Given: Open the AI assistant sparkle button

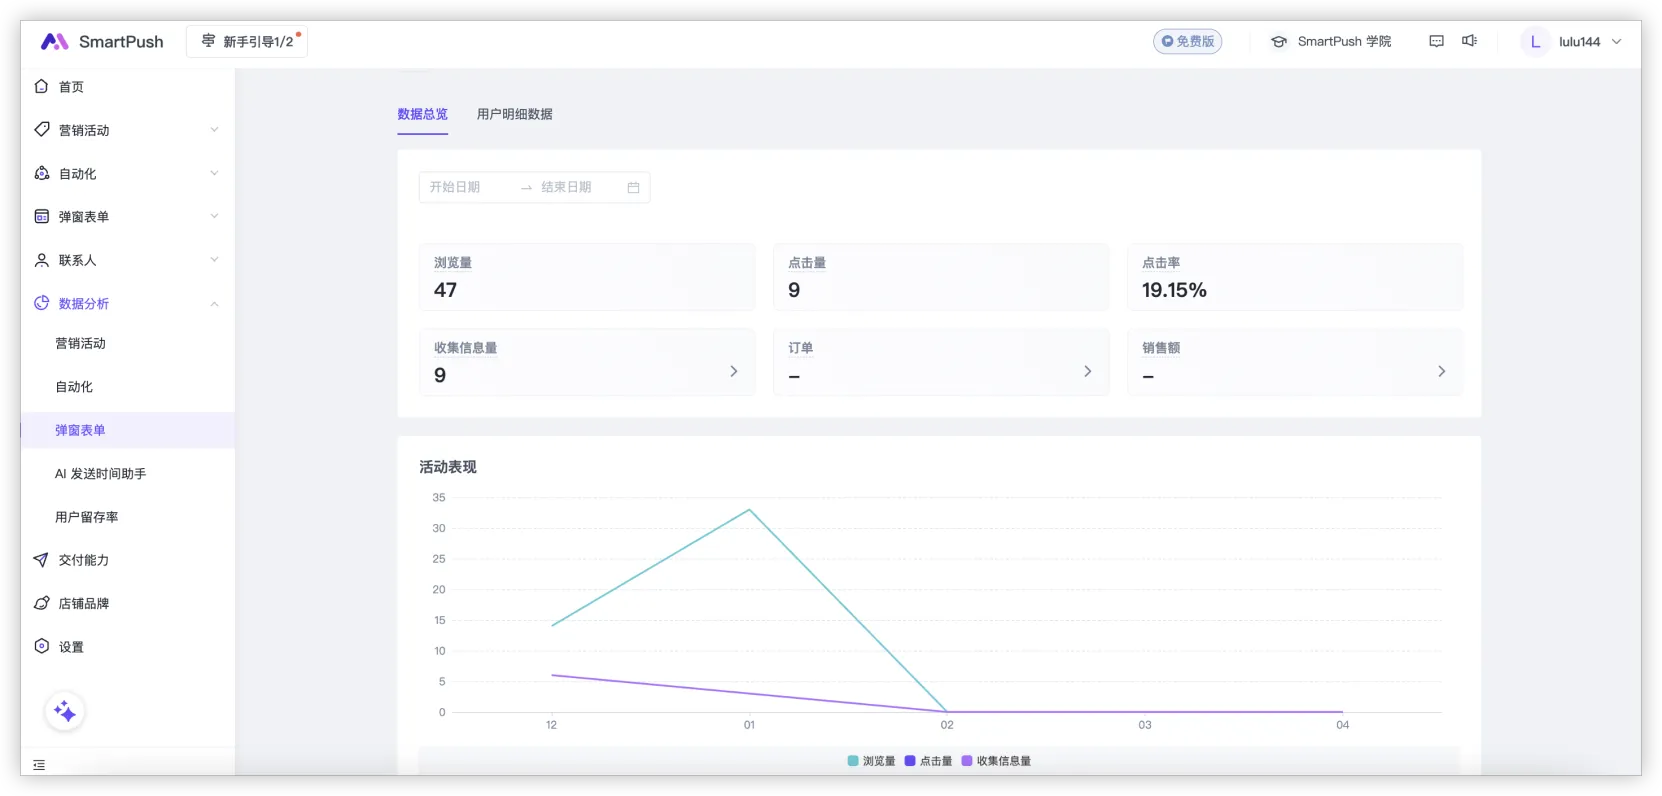Looking at the screenshot, I should [x=65, y=711].
